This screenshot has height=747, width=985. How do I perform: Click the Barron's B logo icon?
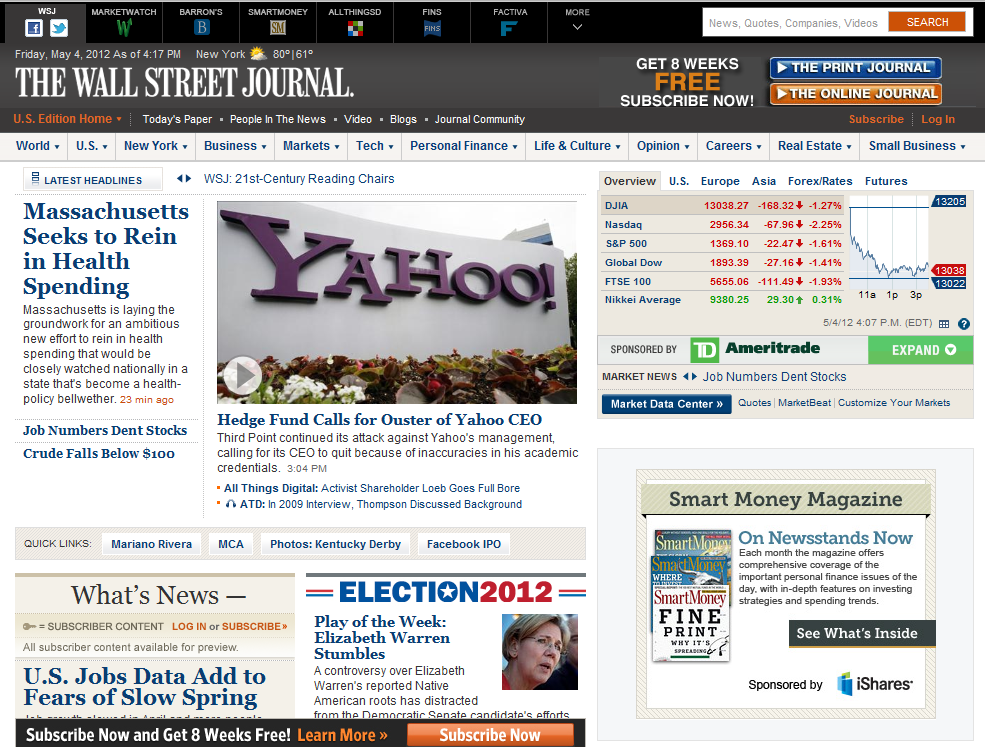click(x=200, y=26)
